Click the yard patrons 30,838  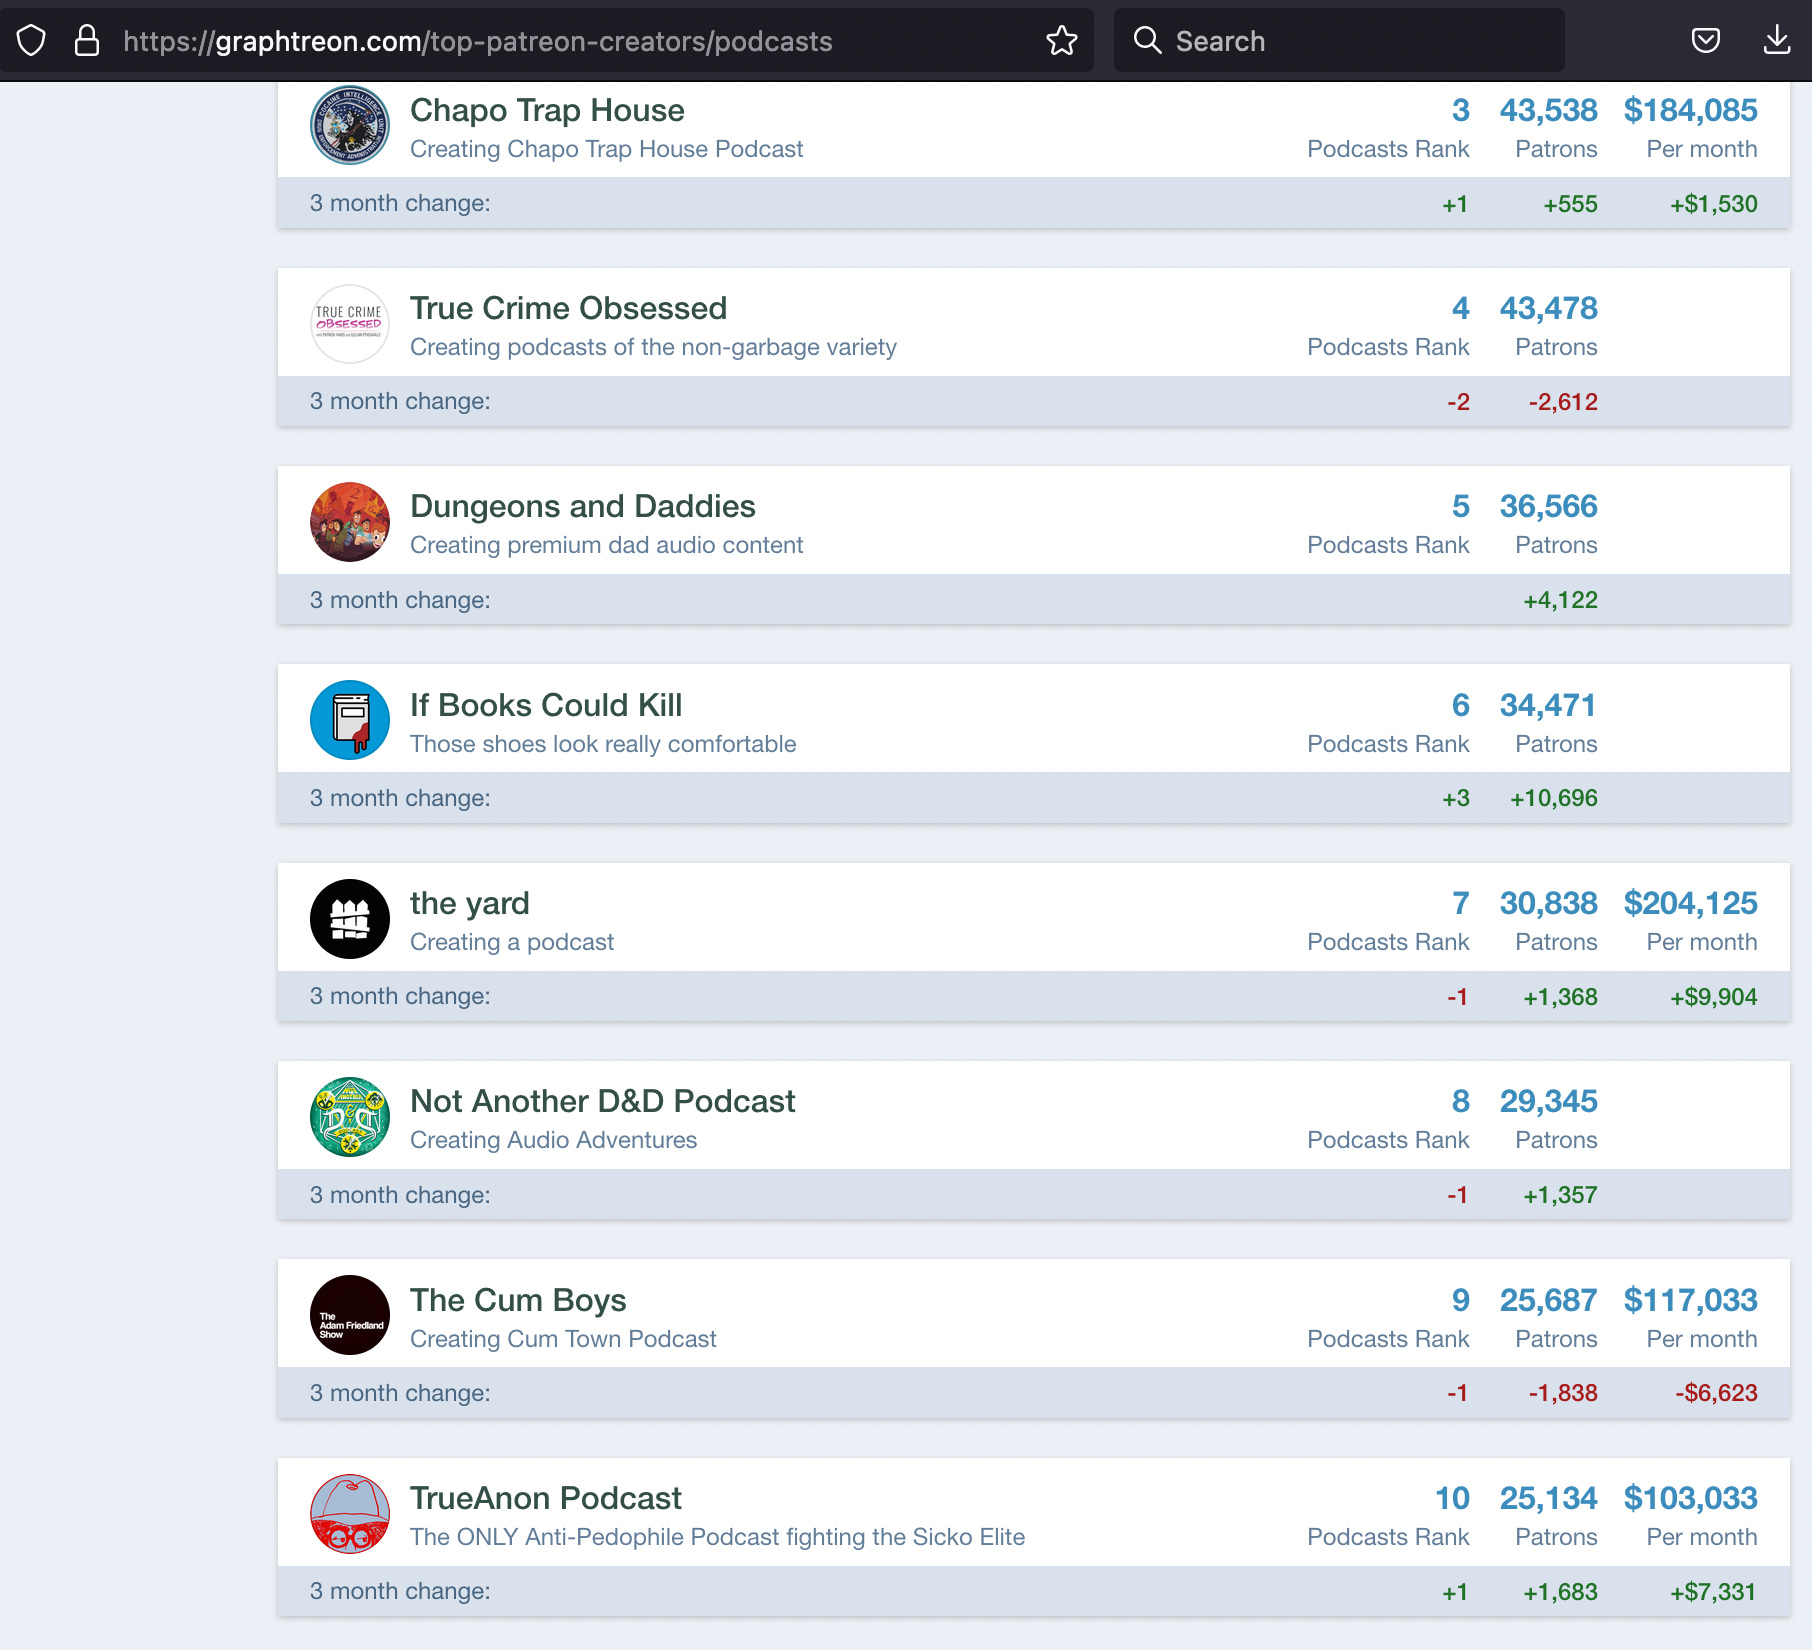pos(1548,903)
